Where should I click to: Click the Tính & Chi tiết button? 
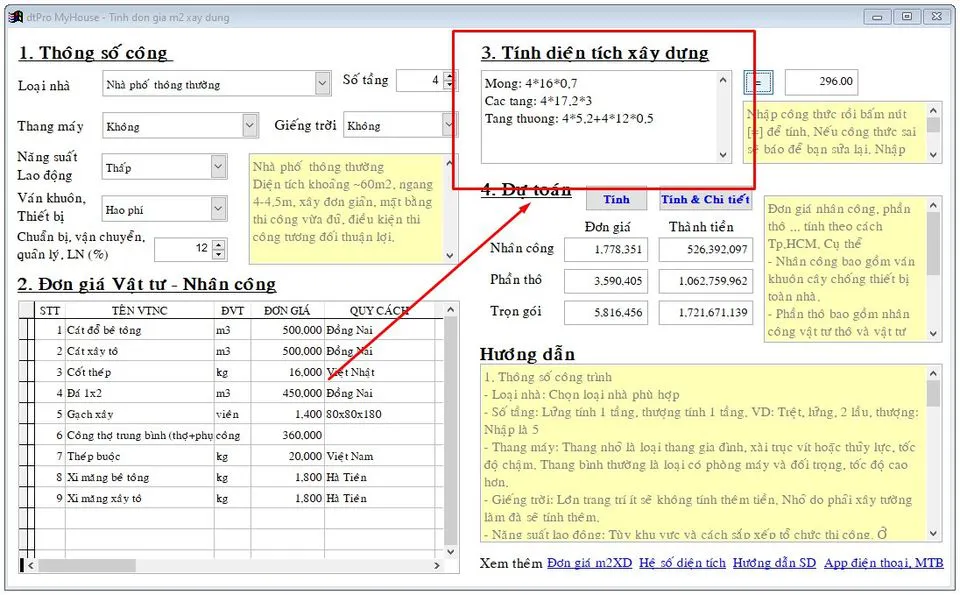coord(705,199)
